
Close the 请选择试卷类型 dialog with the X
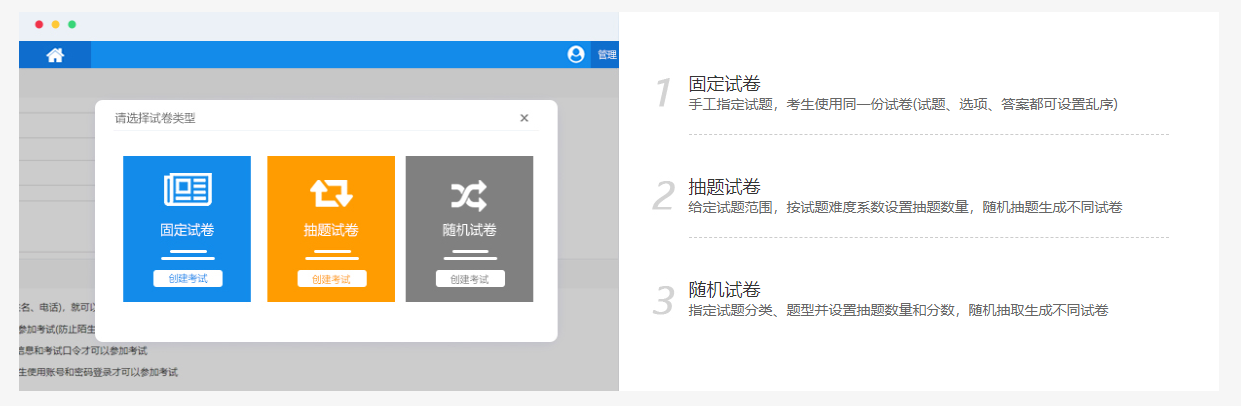[x=524, y=118]
